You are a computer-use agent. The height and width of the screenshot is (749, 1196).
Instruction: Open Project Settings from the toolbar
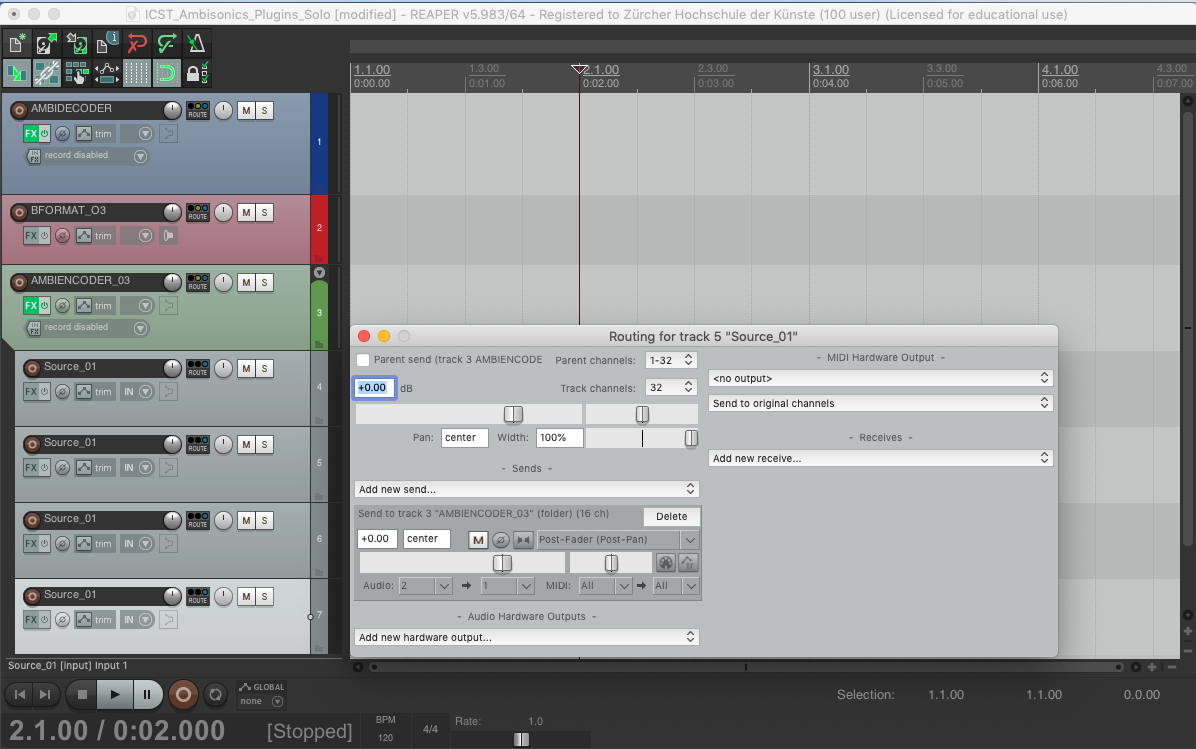(106, 43)
